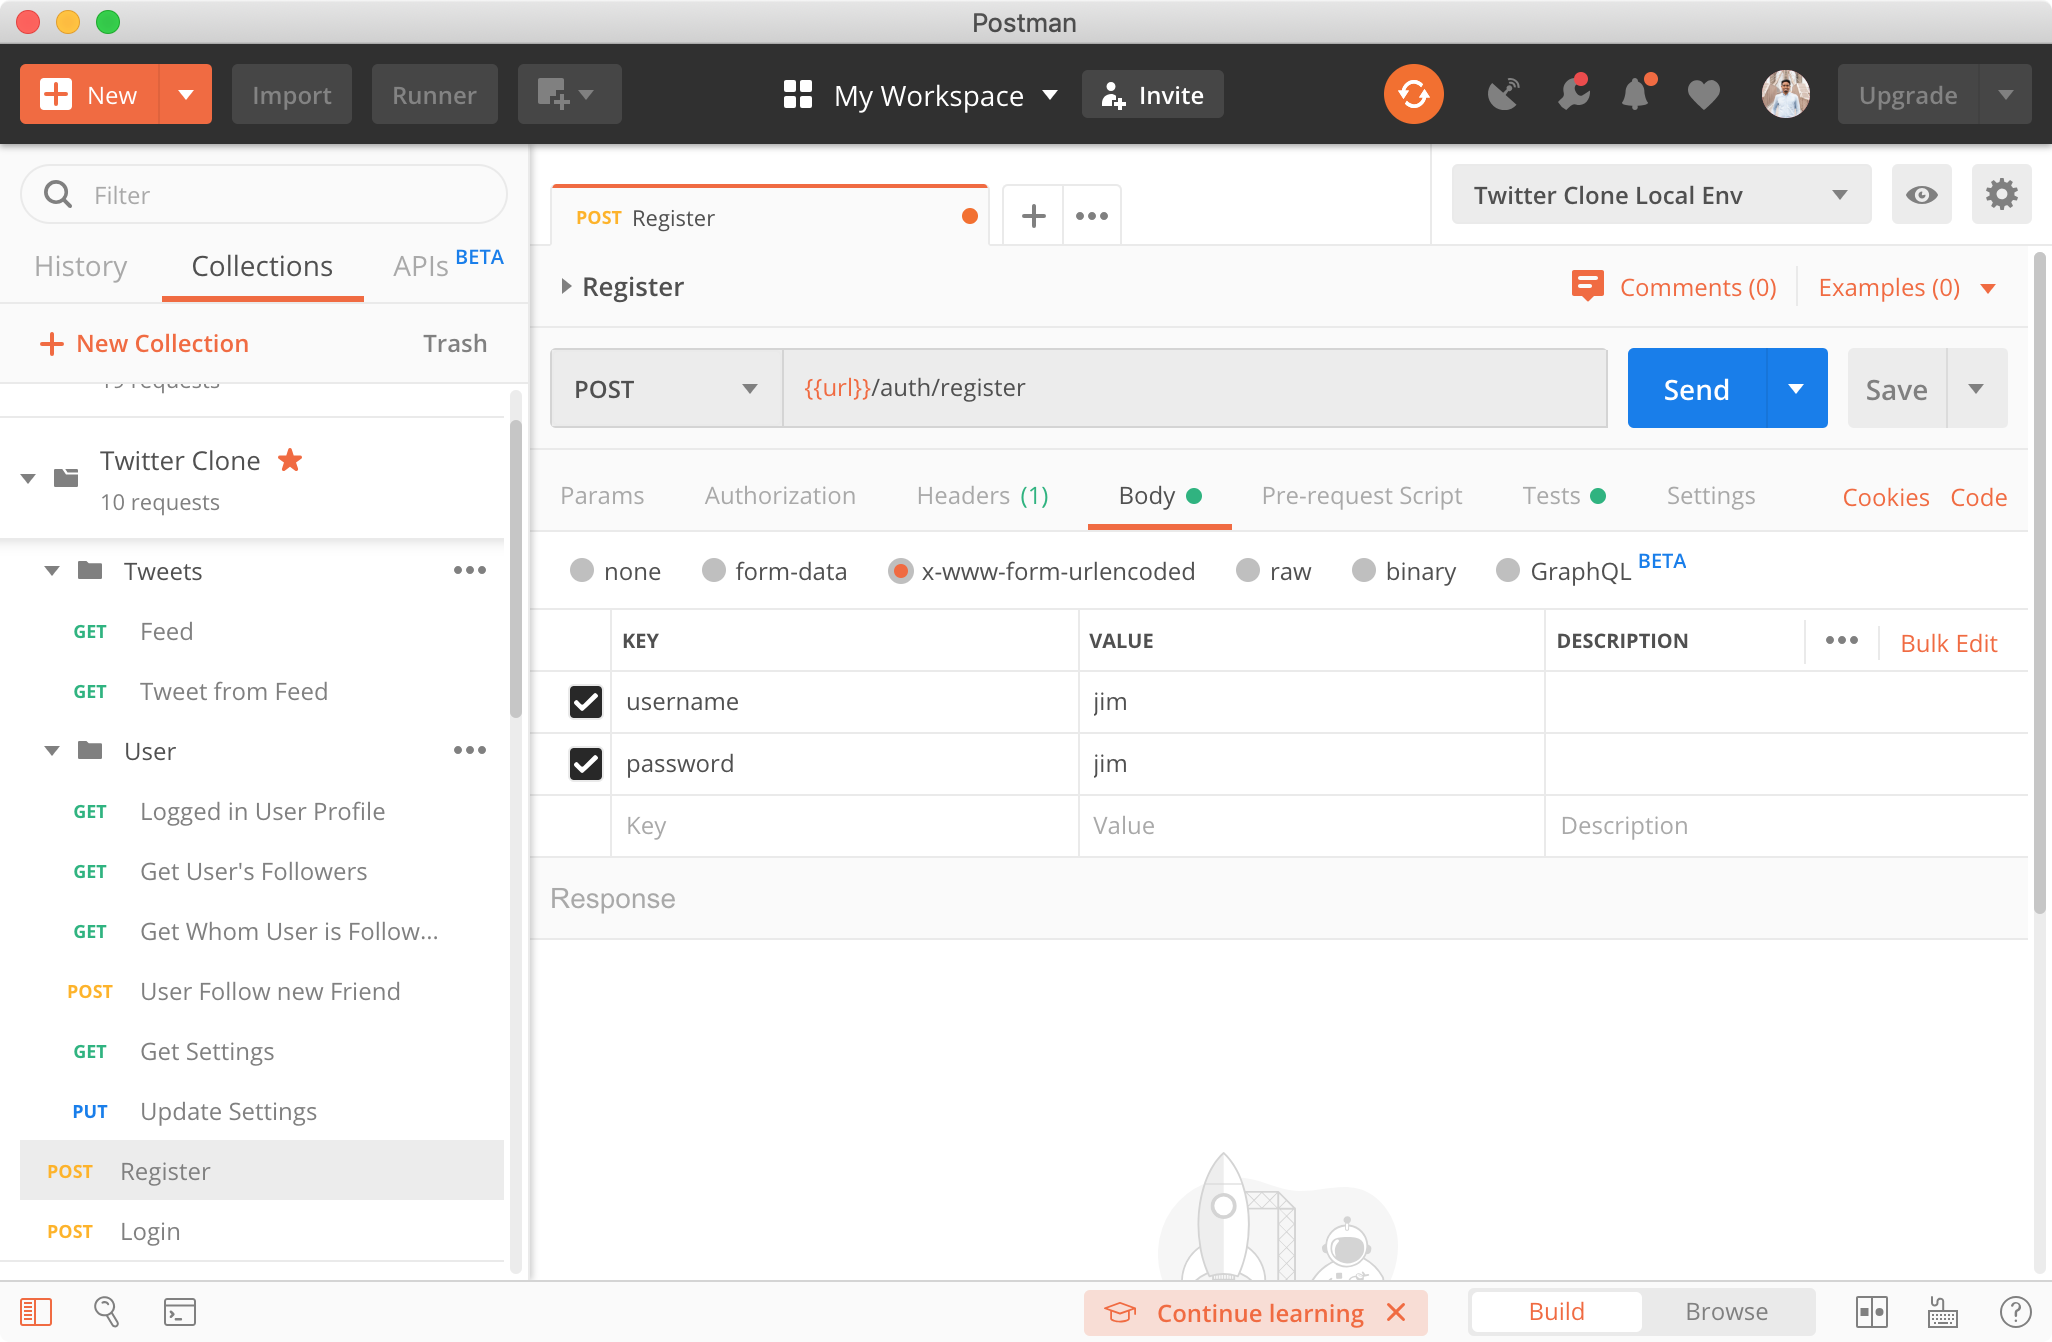The height and width of the screenshot is (1342, 2052).
Task: Open the POST method dropdown
Action: coord(666,389)
